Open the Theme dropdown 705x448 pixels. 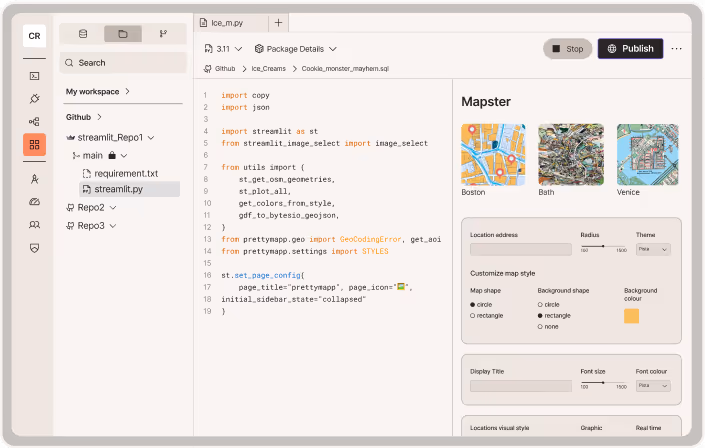tap(653, 249)
